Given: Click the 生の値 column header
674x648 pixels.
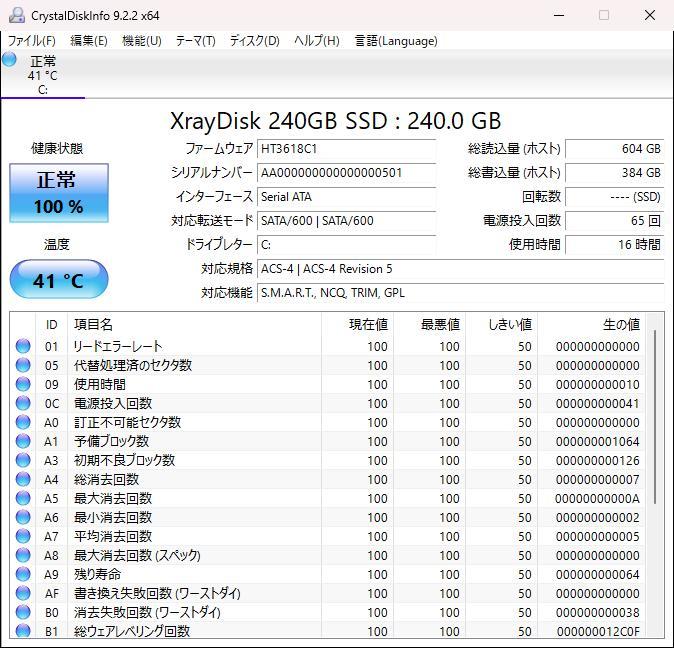Looking at the screenshot, I should (x=591, y=324).
